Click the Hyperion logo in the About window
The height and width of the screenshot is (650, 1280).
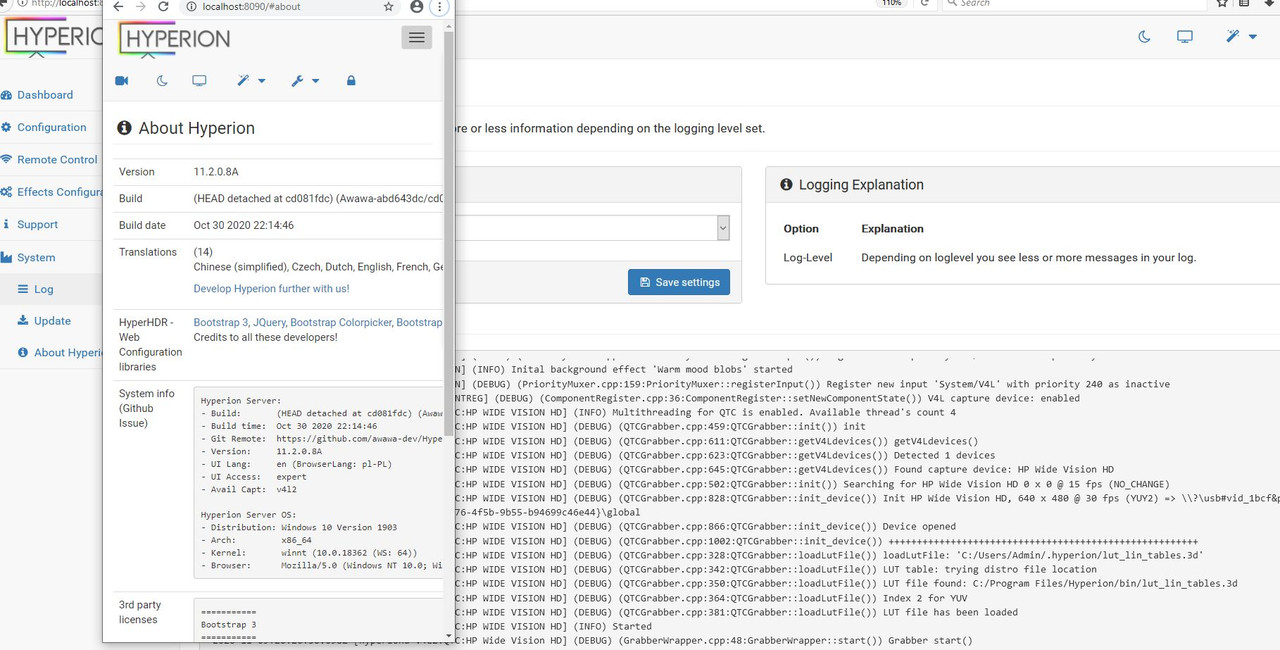click(x=175, y=39)
